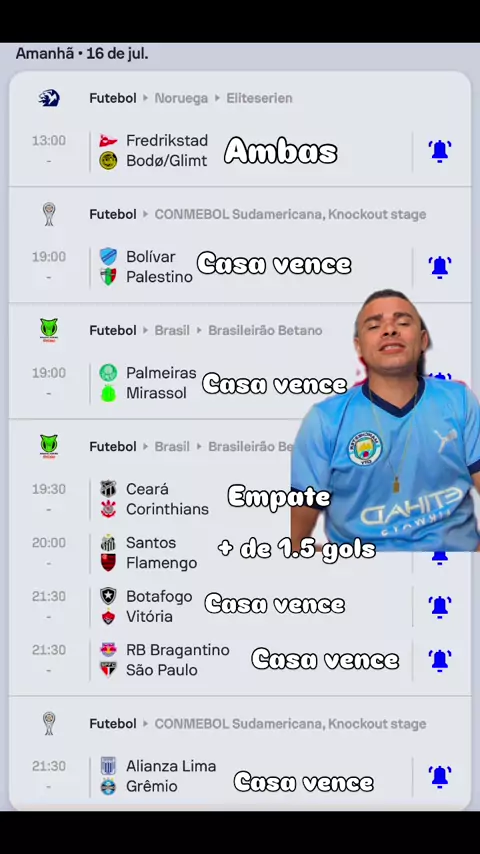Click the Botafogo team crest

tap(108, 596)
